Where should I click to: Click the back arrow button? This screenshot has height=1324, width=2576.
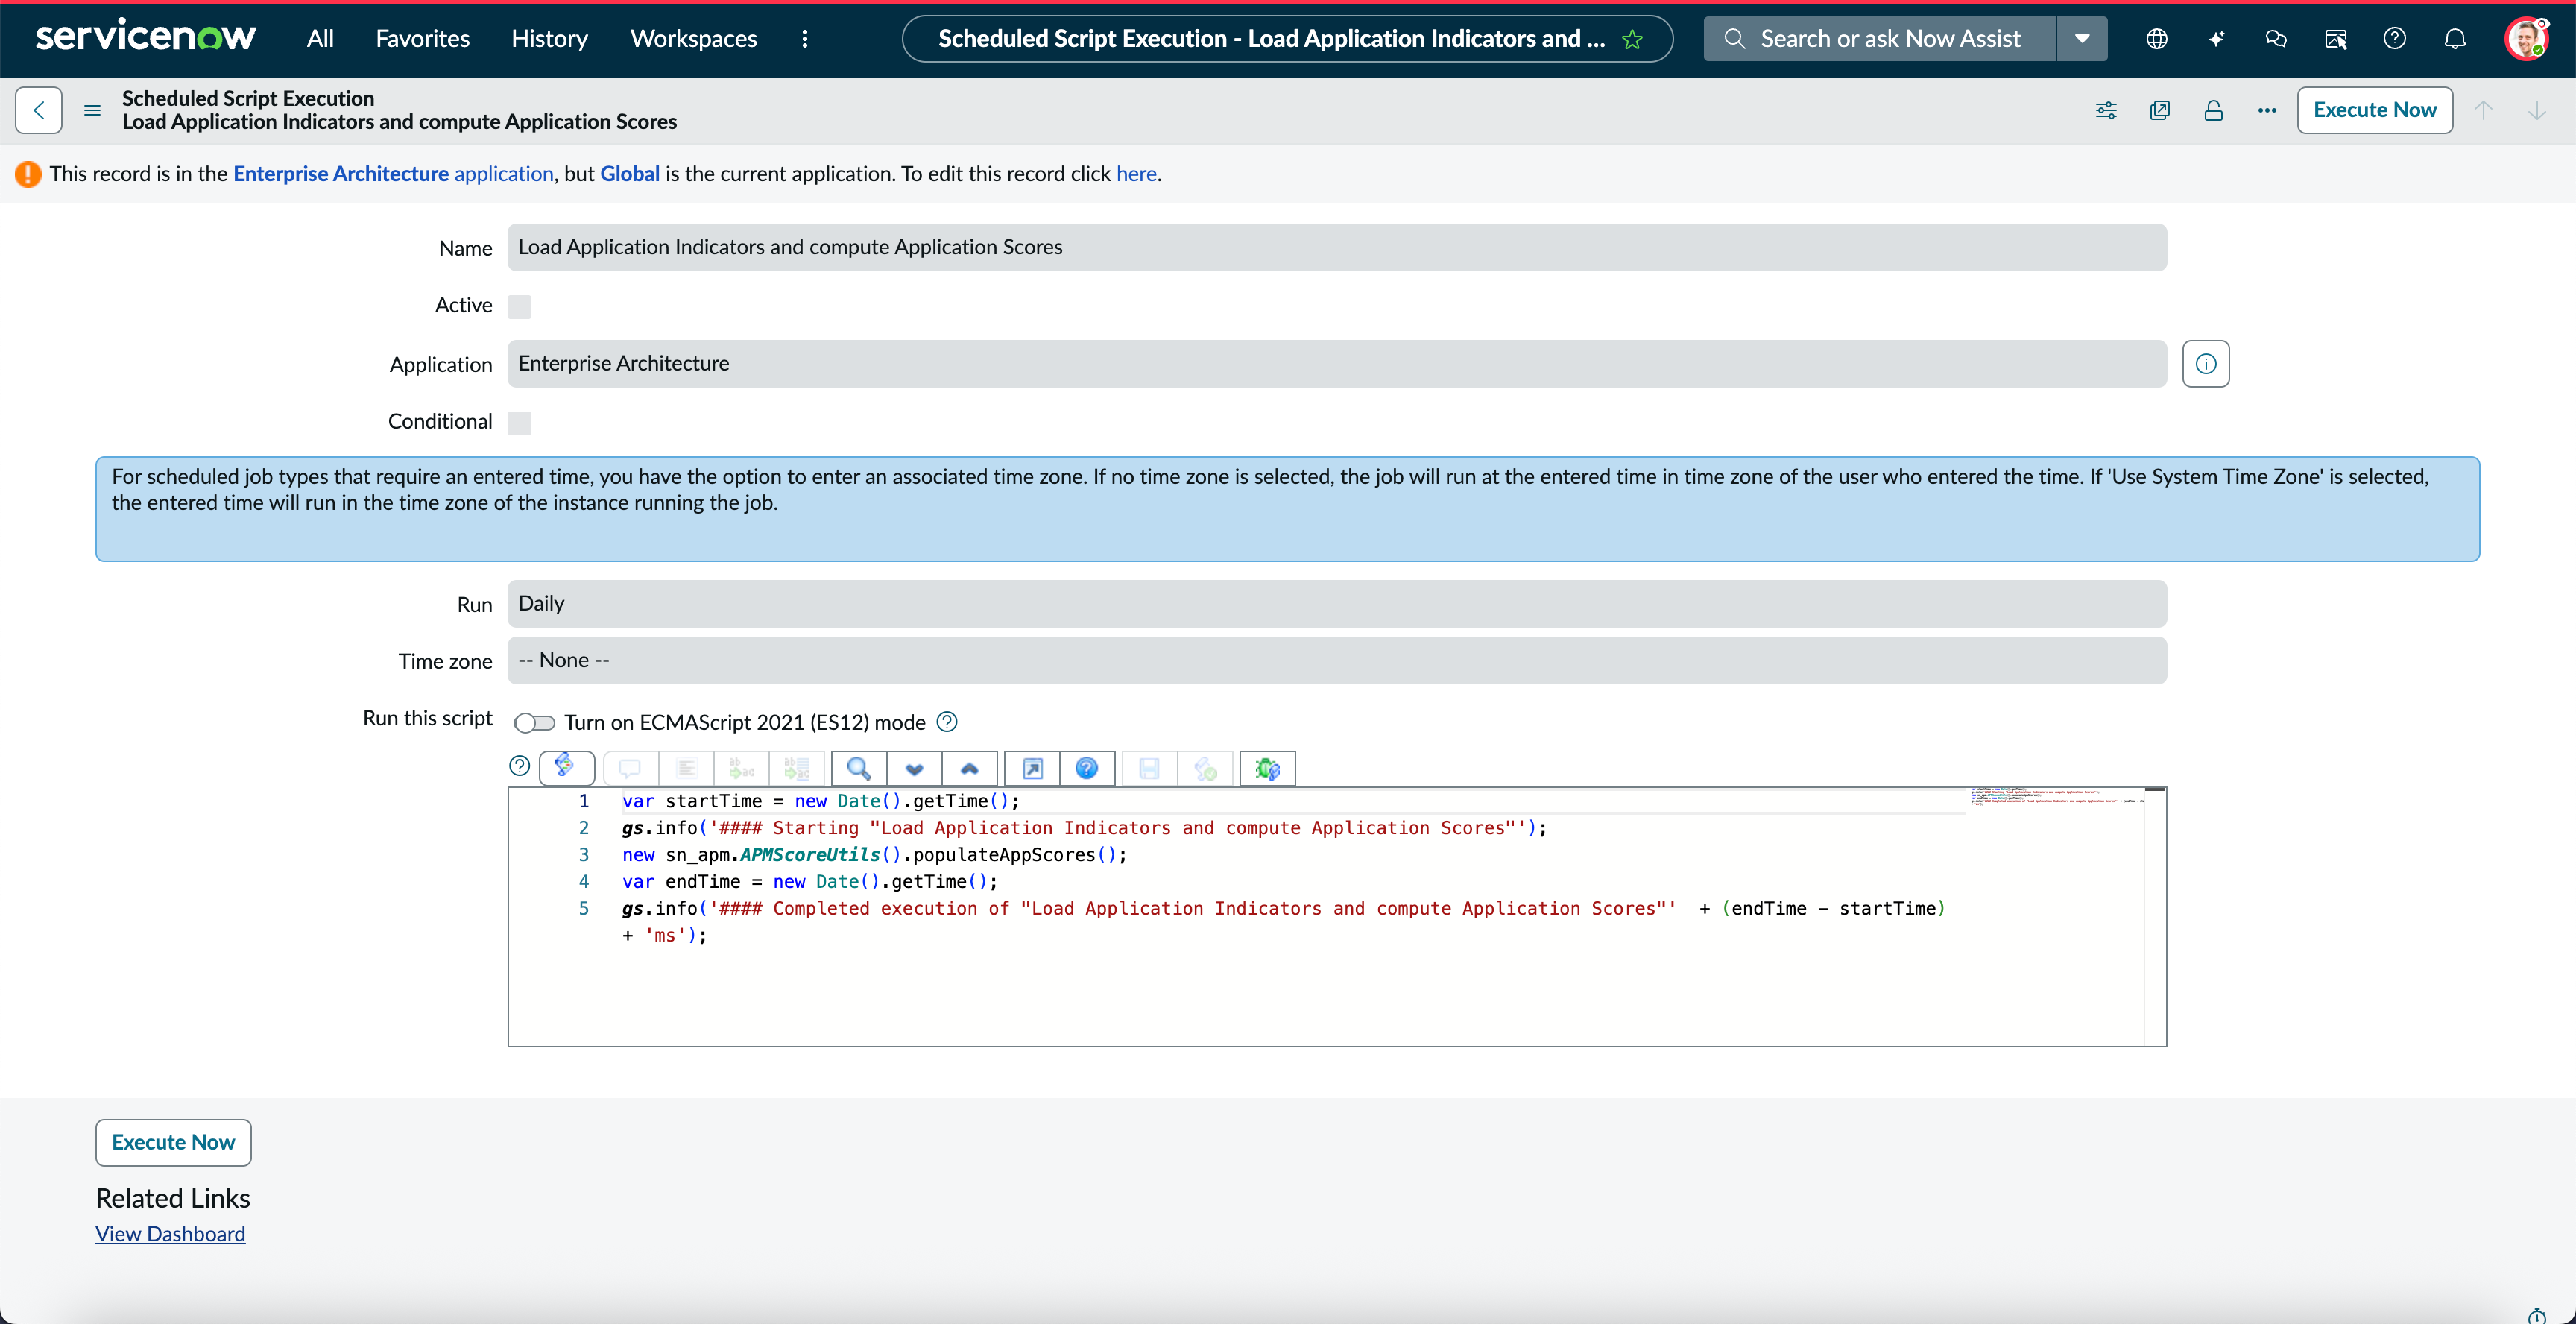point(39,110)
